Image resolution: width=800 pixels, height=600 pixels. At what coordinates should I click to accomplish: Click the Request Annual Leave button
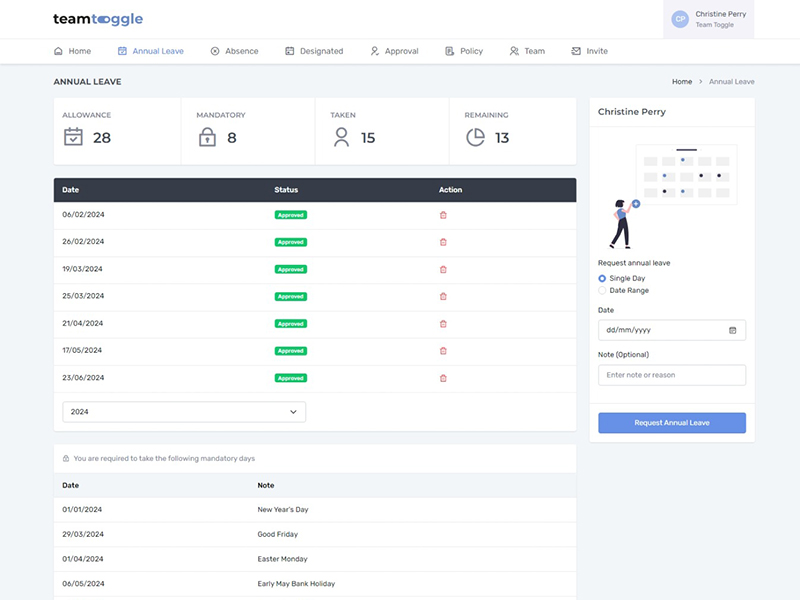(x=672, y=423)
